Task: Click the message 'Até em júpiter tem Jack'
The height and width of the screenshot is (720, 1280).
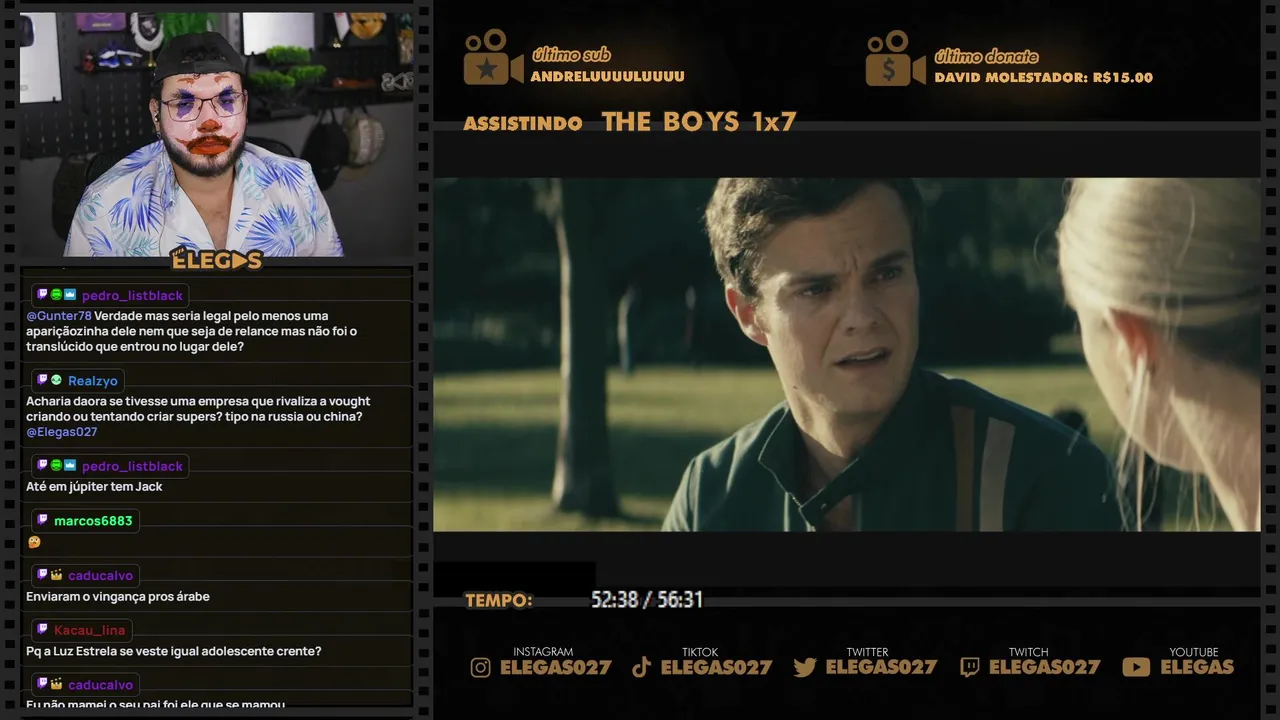Action: coord(94,487)
